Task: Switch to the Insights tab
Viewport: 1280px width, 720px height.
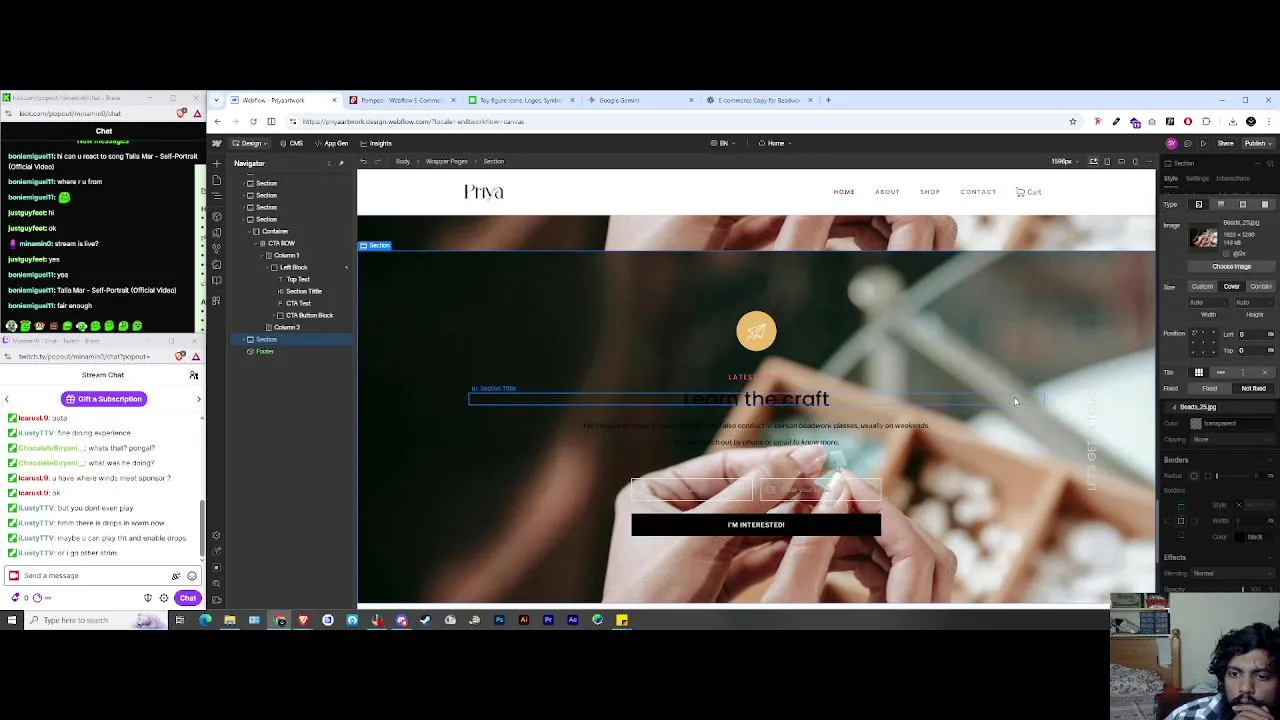Action: [x=376, y=143]
